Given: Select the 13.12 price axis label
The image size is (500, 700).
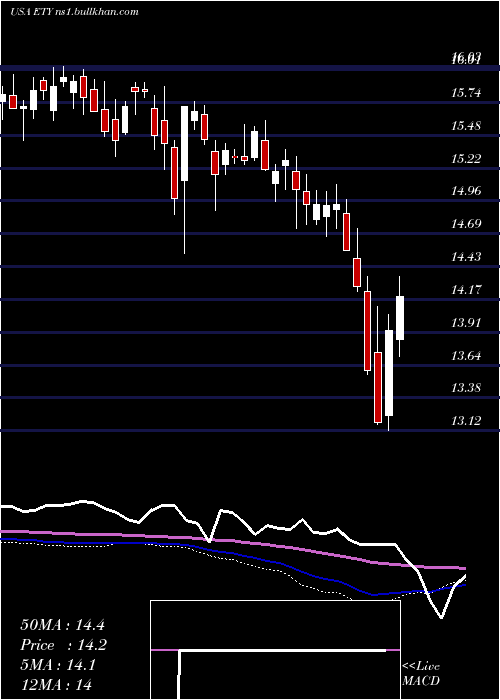Looking at the screenshot, I should pyautogui.click(x=466, y=420).
